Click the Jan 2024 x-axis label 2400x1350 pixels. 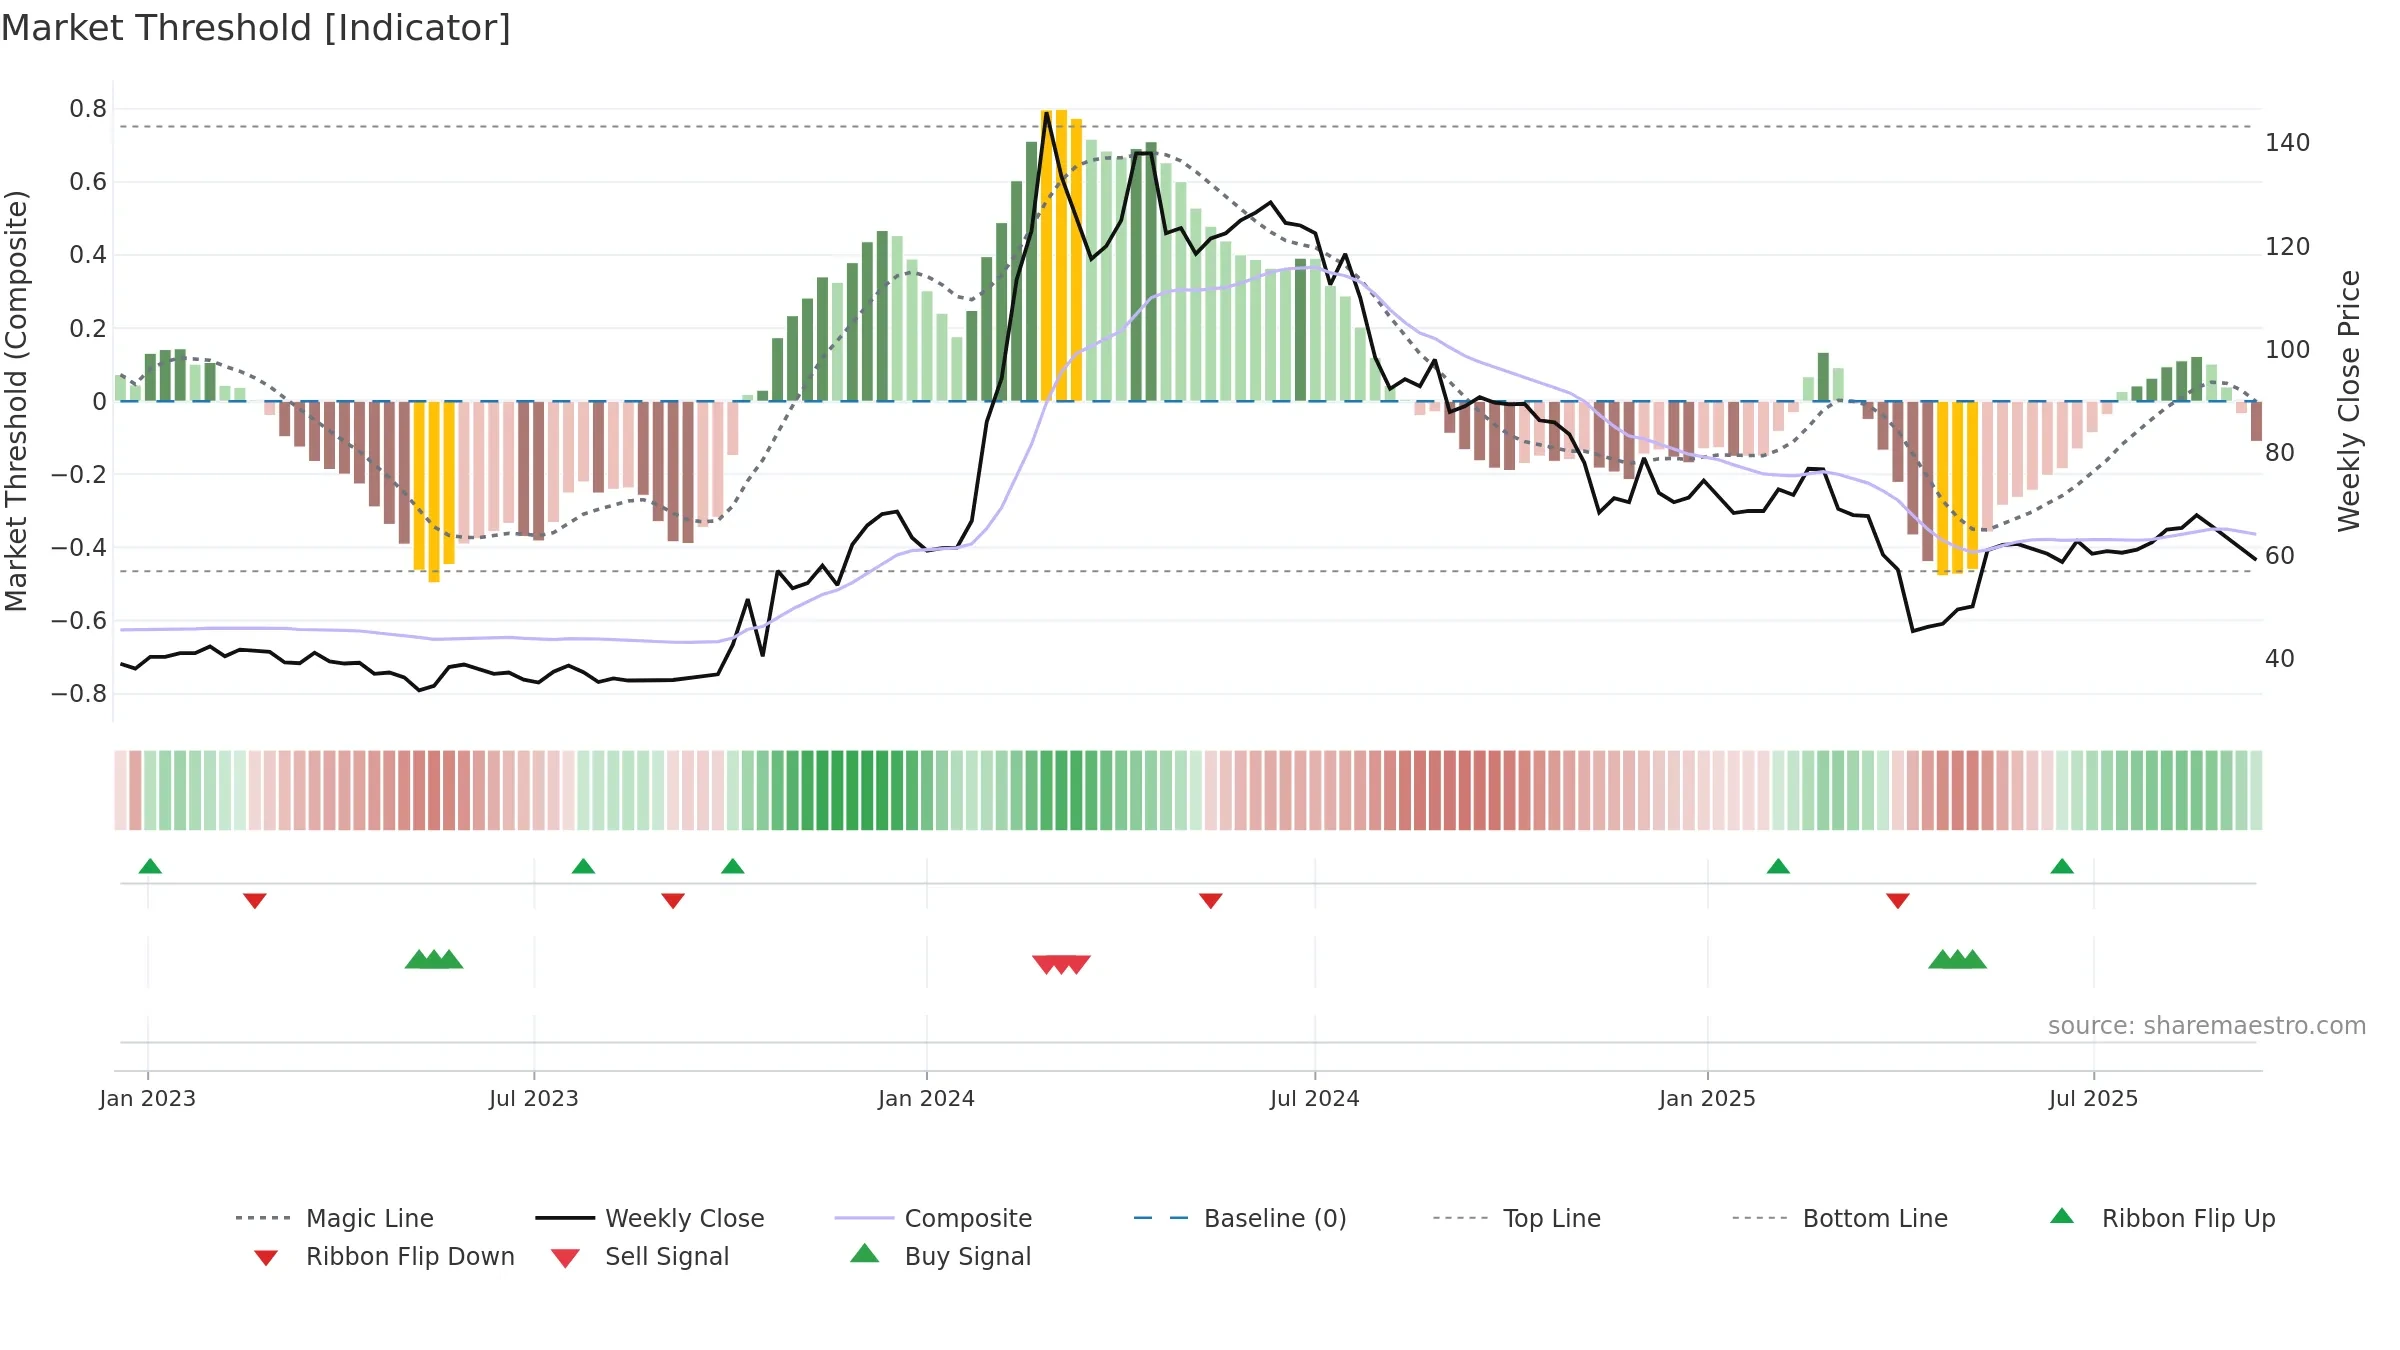tap(927, 1098)
